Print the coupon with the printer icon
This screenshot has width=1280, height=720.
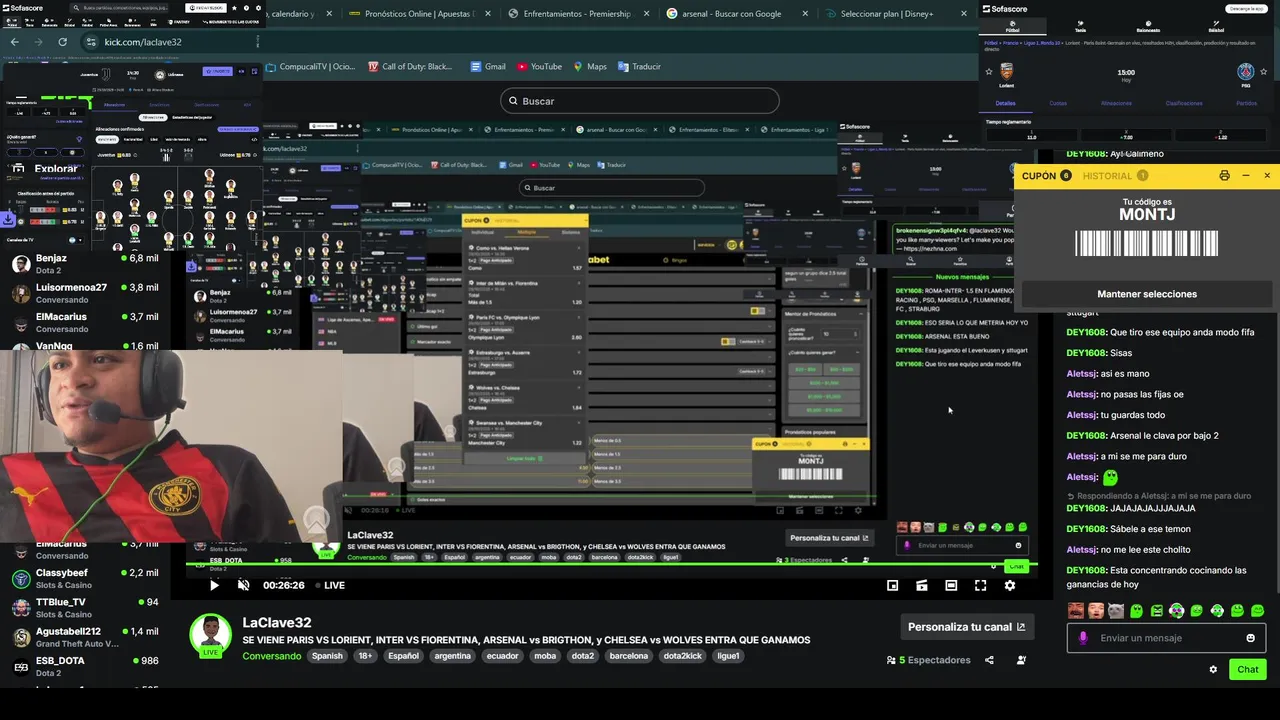(1224, 175)
